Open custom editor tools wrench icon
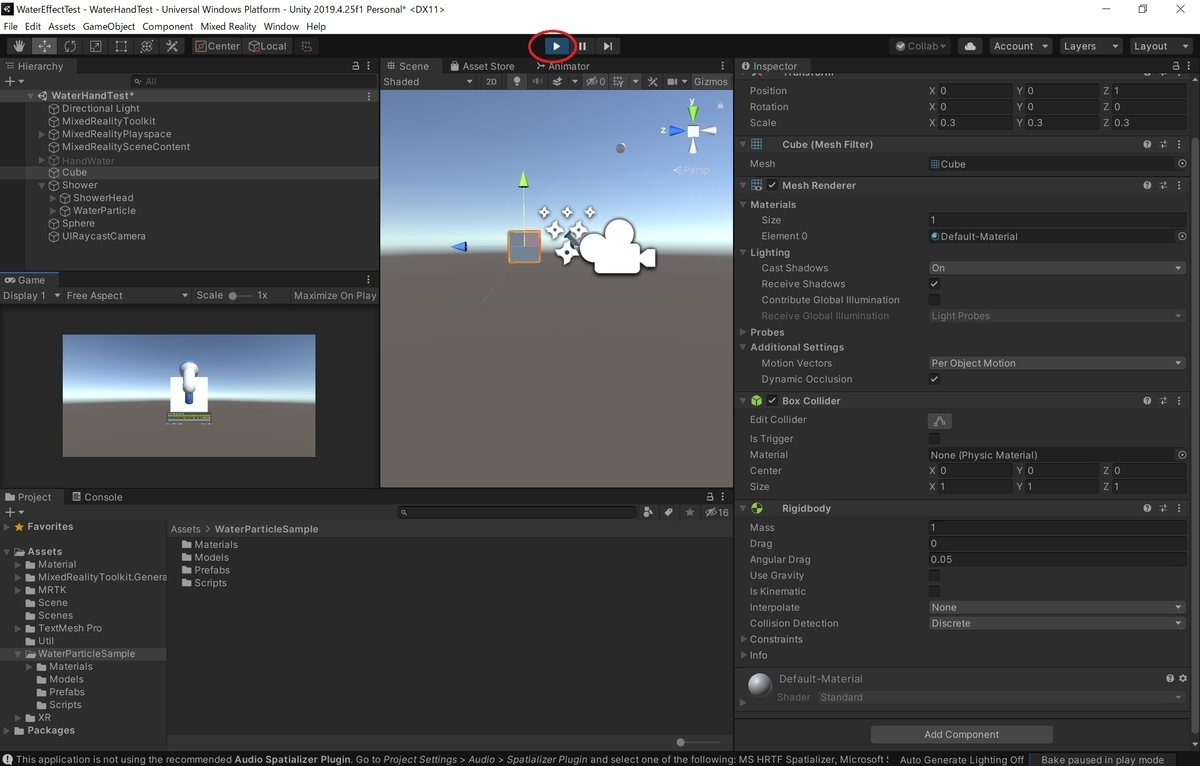 [x=172, y=46]
